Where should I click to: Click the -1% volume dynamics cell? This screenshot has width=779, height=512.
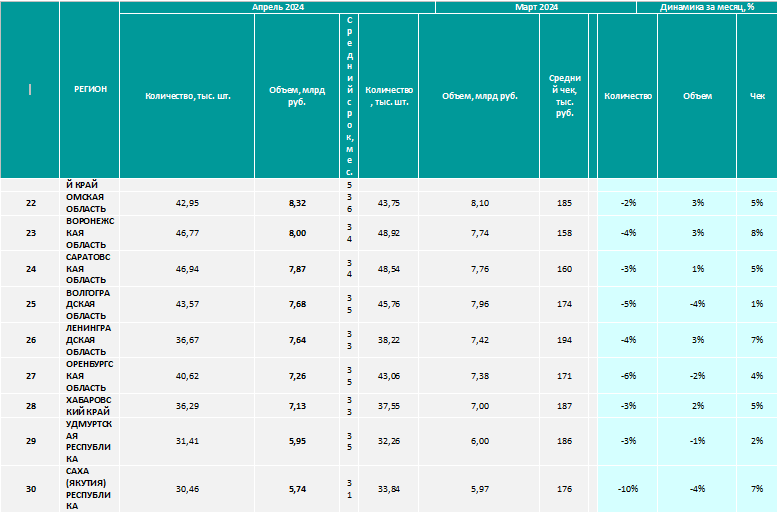[x=698, y=441]
